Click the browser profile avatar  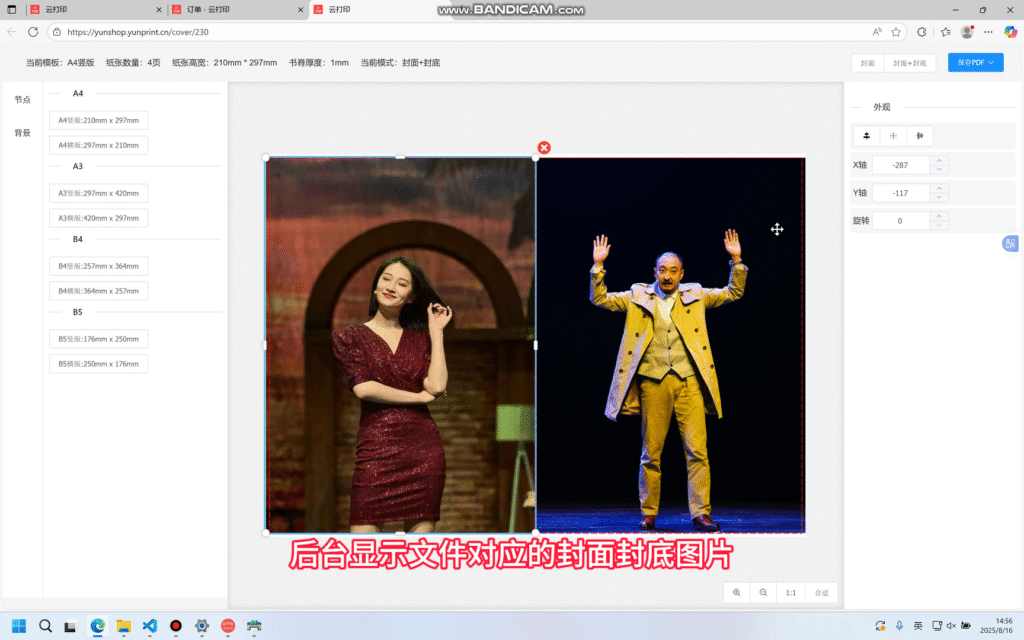click(967, 31)
